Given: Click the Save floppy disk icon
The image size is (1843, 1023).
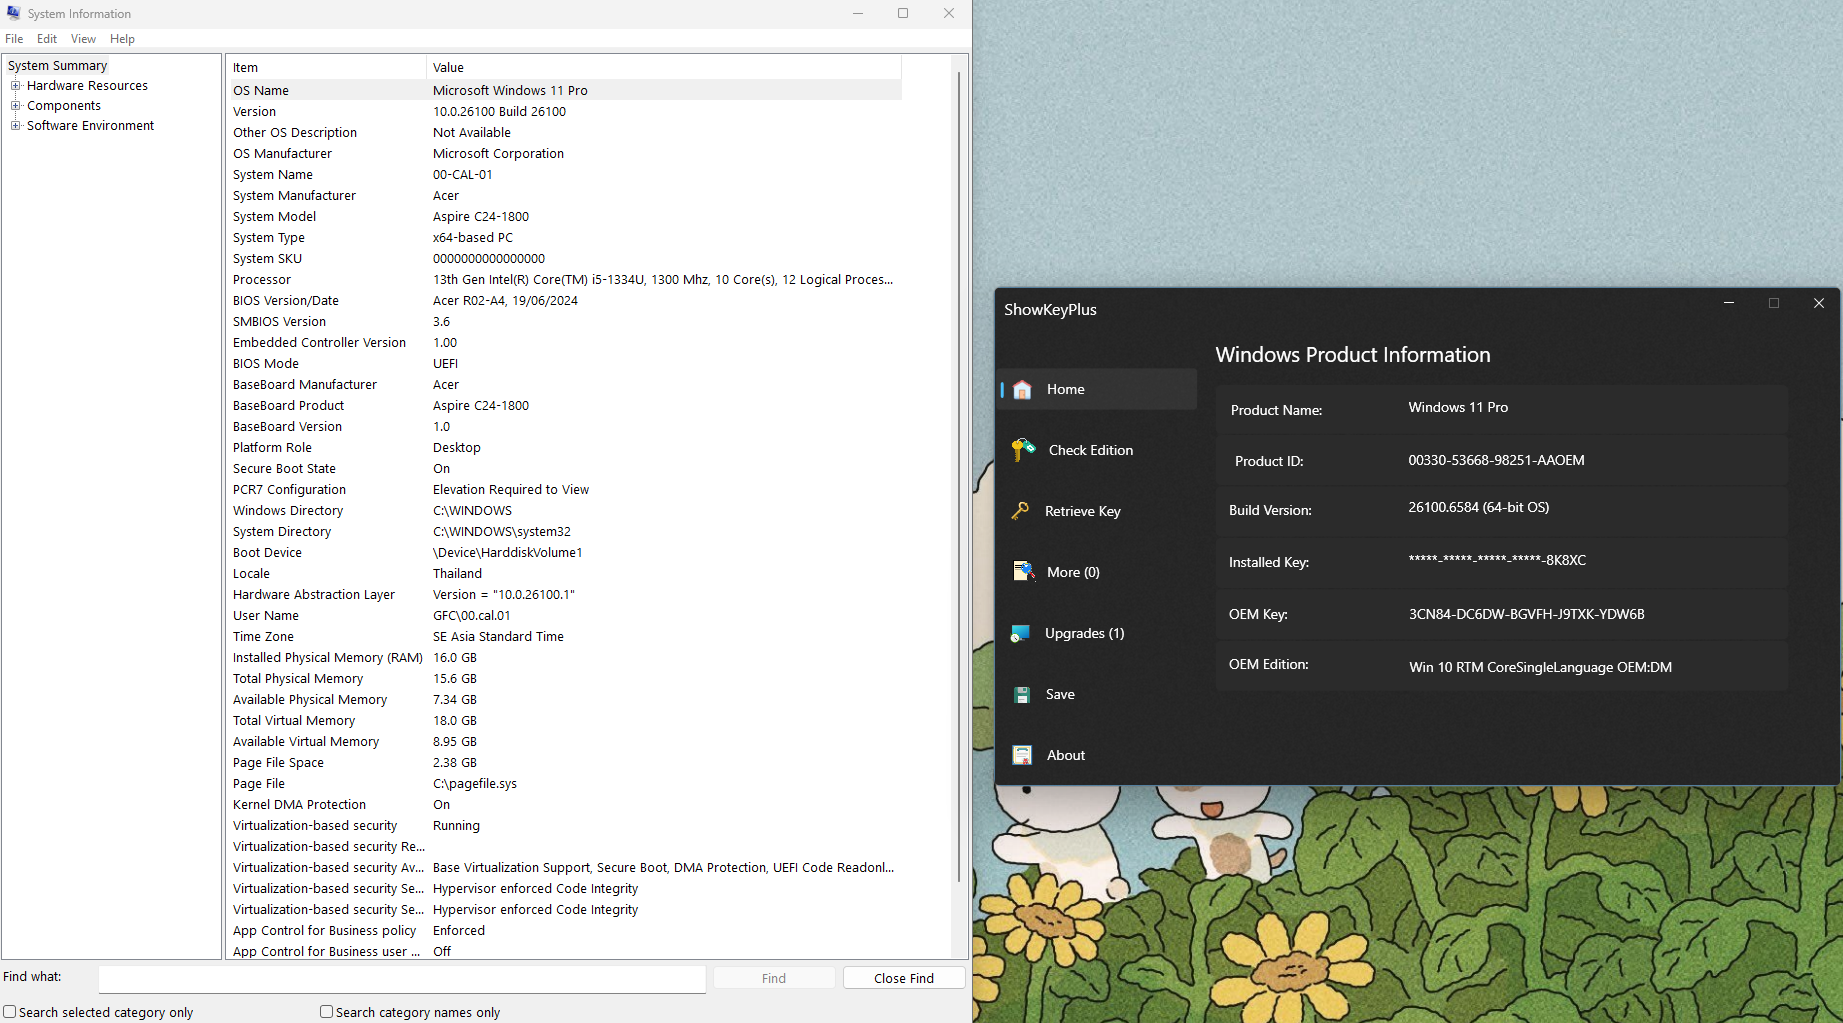Looking at the screenshot, I should pyautogui.click(x=1022, y=695).
